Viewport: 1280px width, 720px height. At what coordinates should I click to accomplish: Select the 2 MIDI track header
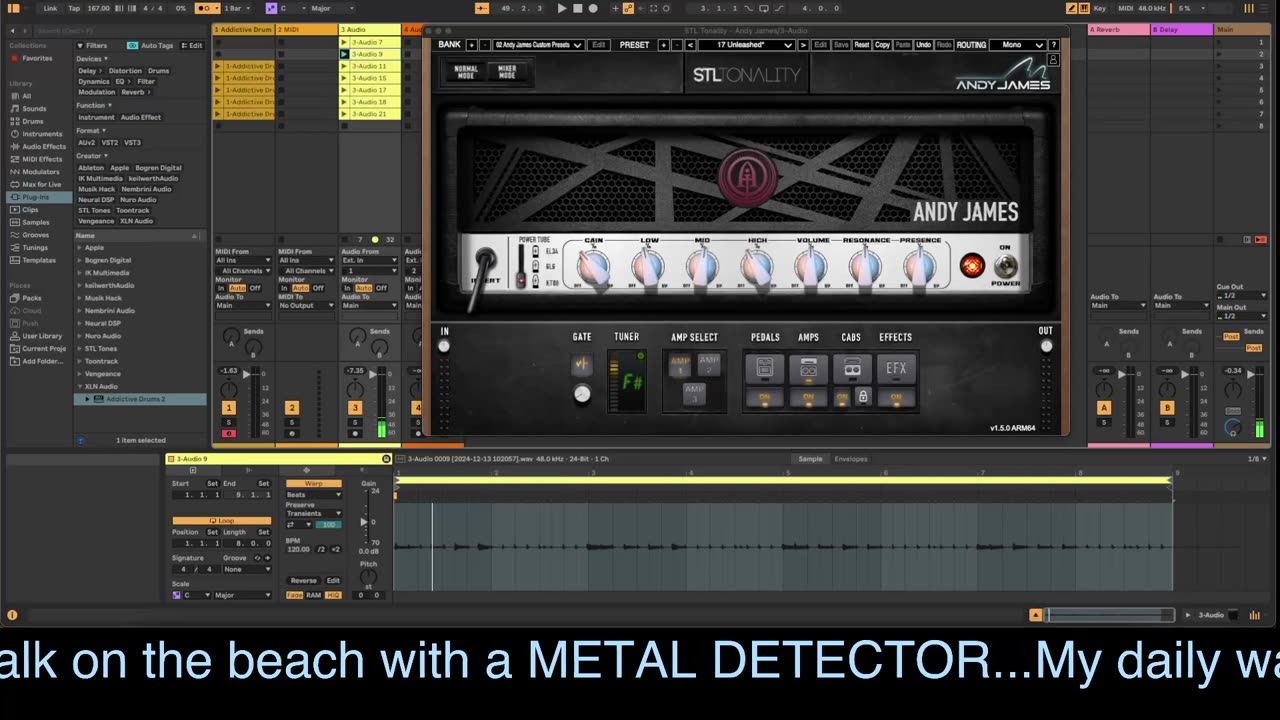coord(307,30)
